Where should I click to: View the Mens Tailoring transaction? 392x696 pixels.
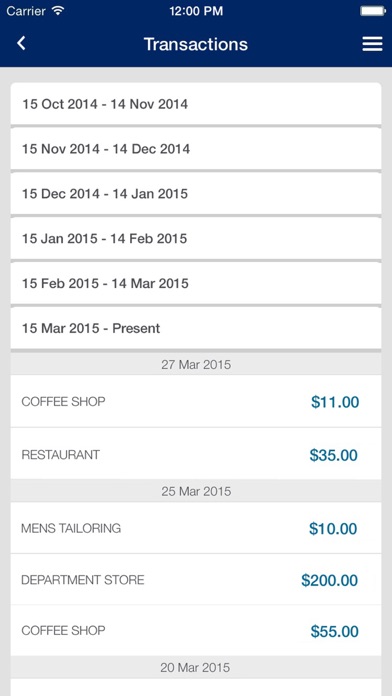pos(196,528)
